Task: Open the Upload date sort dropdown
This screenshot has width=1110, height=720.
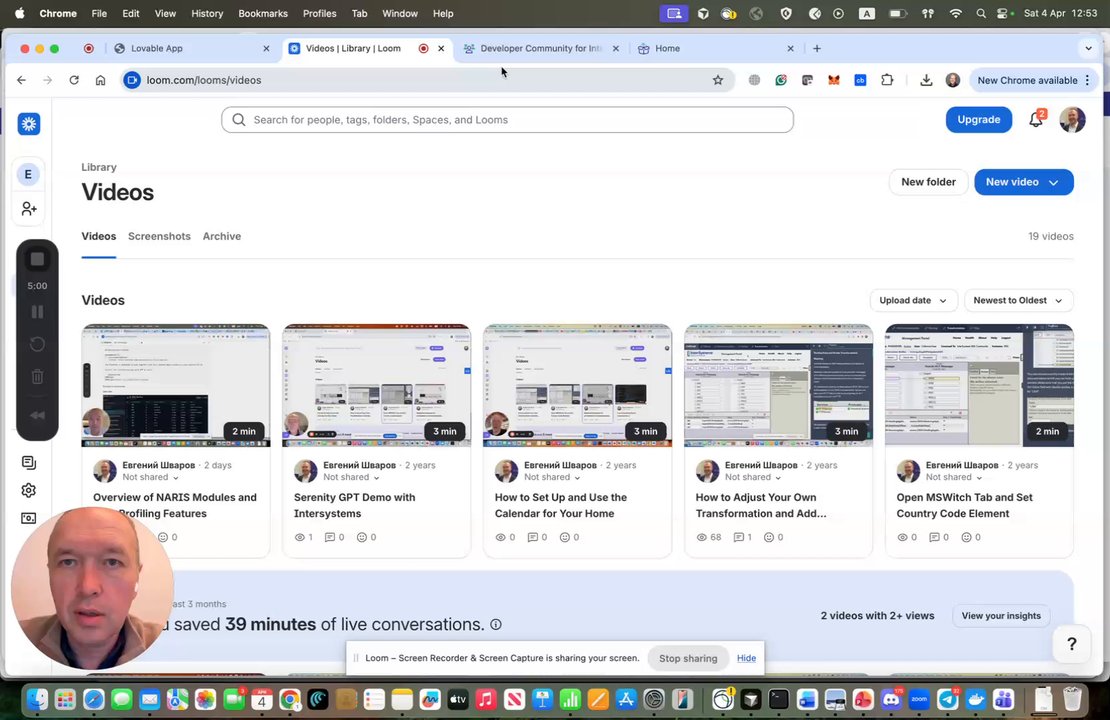Action: 913,300
